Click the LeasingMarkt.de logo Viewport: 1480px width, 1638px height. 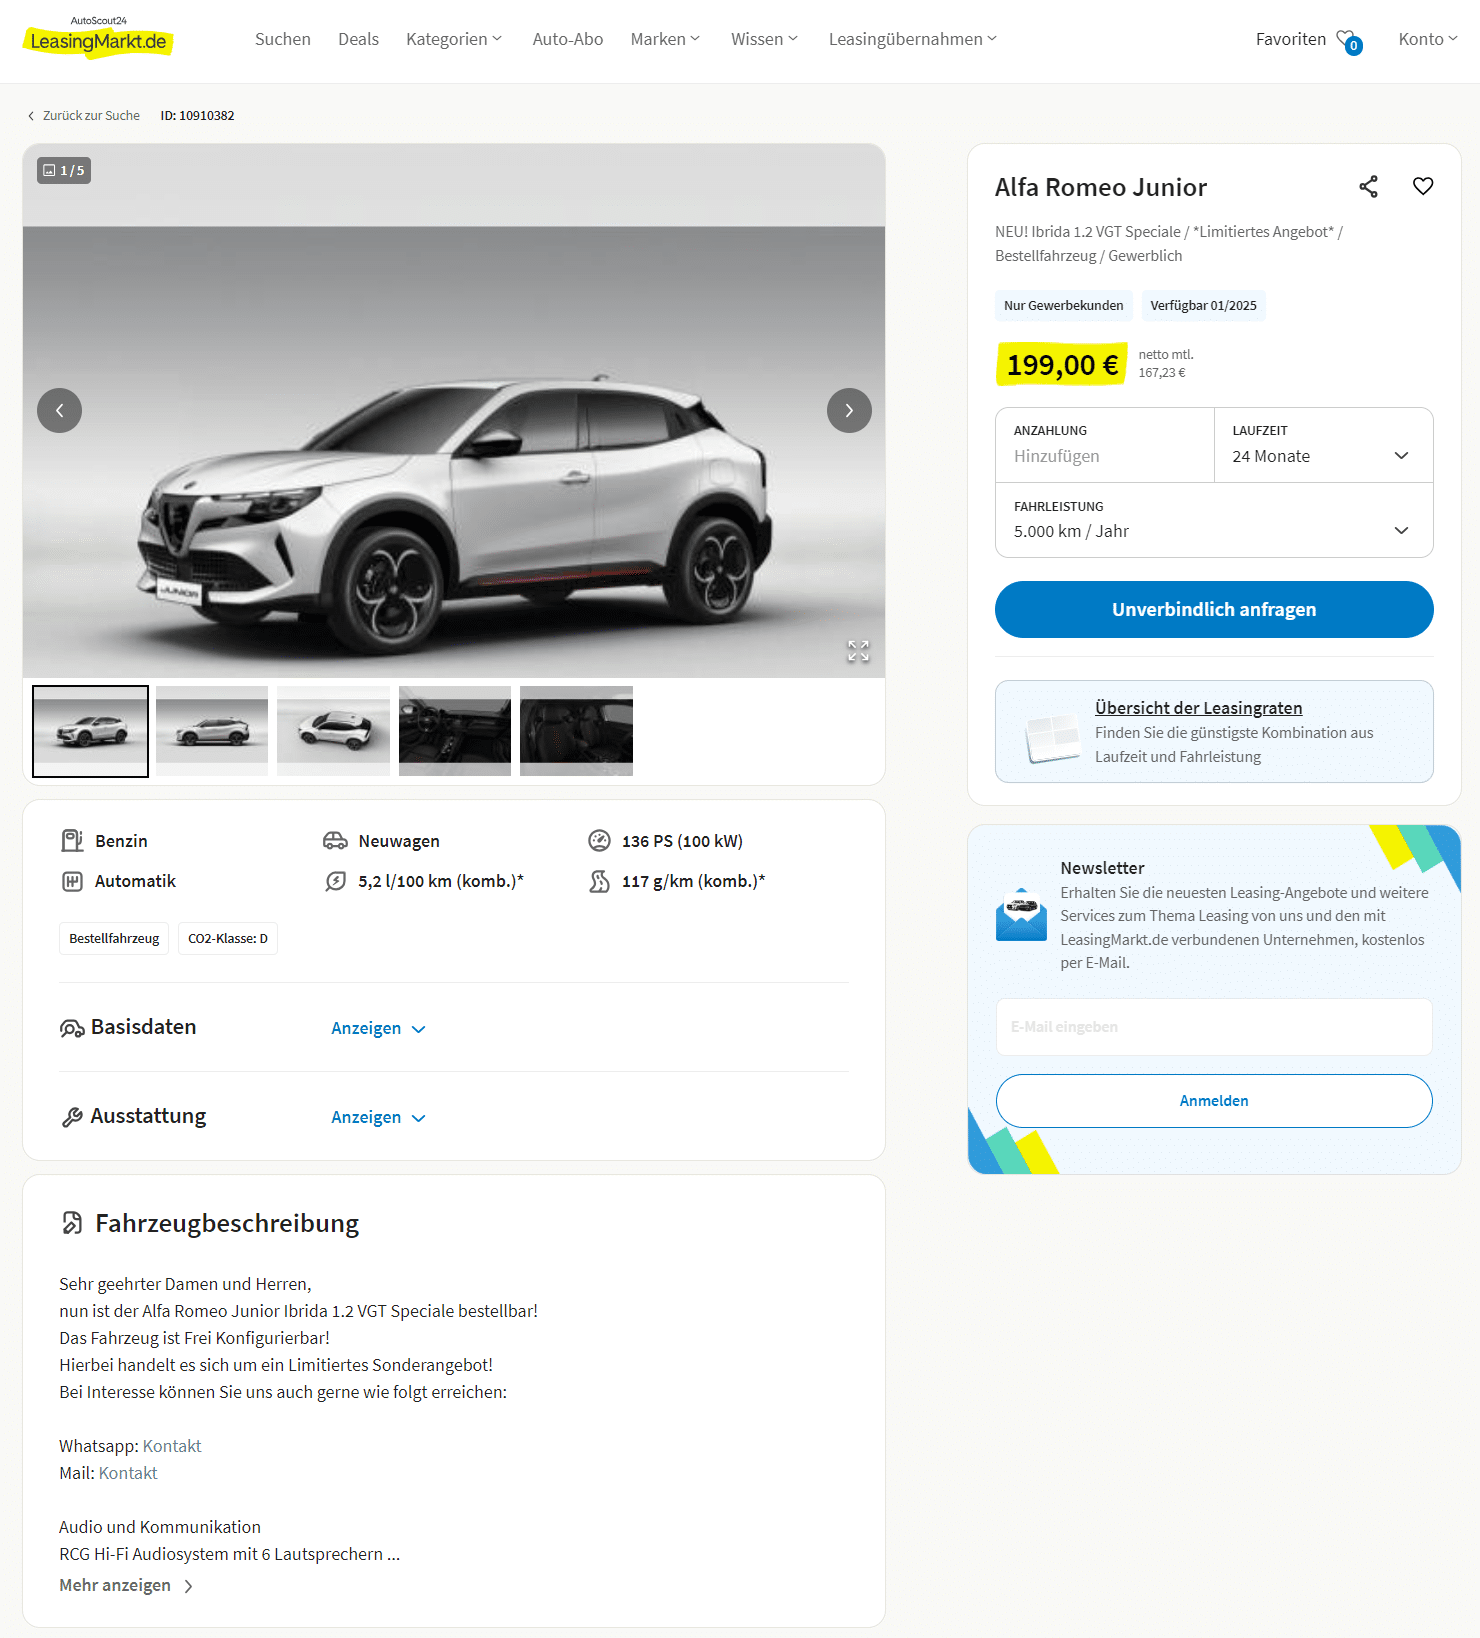[x=98, y=38]
